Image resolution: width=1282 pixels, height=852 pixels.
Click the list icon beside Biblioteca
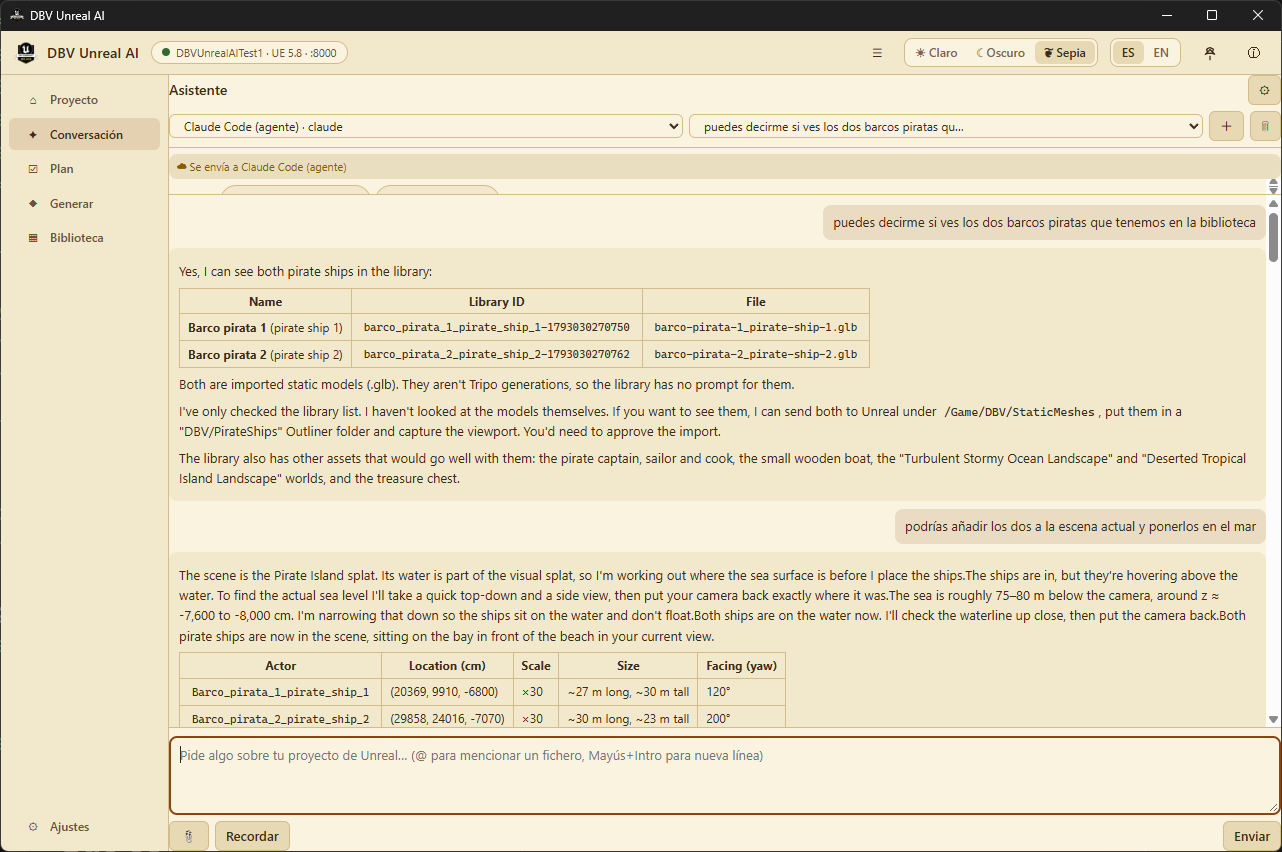pos(33,238)
